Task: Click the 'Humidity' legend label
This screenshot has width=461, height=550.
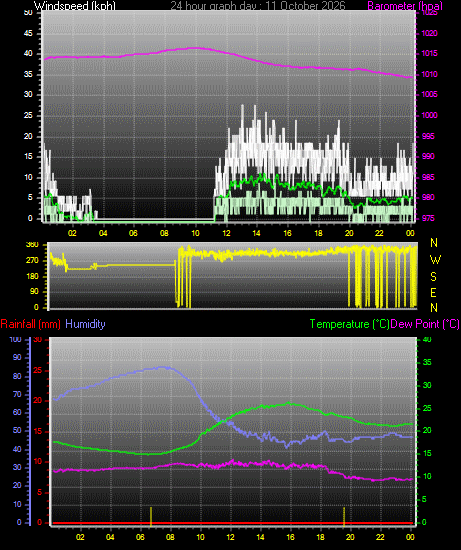Action: (85, 324)
